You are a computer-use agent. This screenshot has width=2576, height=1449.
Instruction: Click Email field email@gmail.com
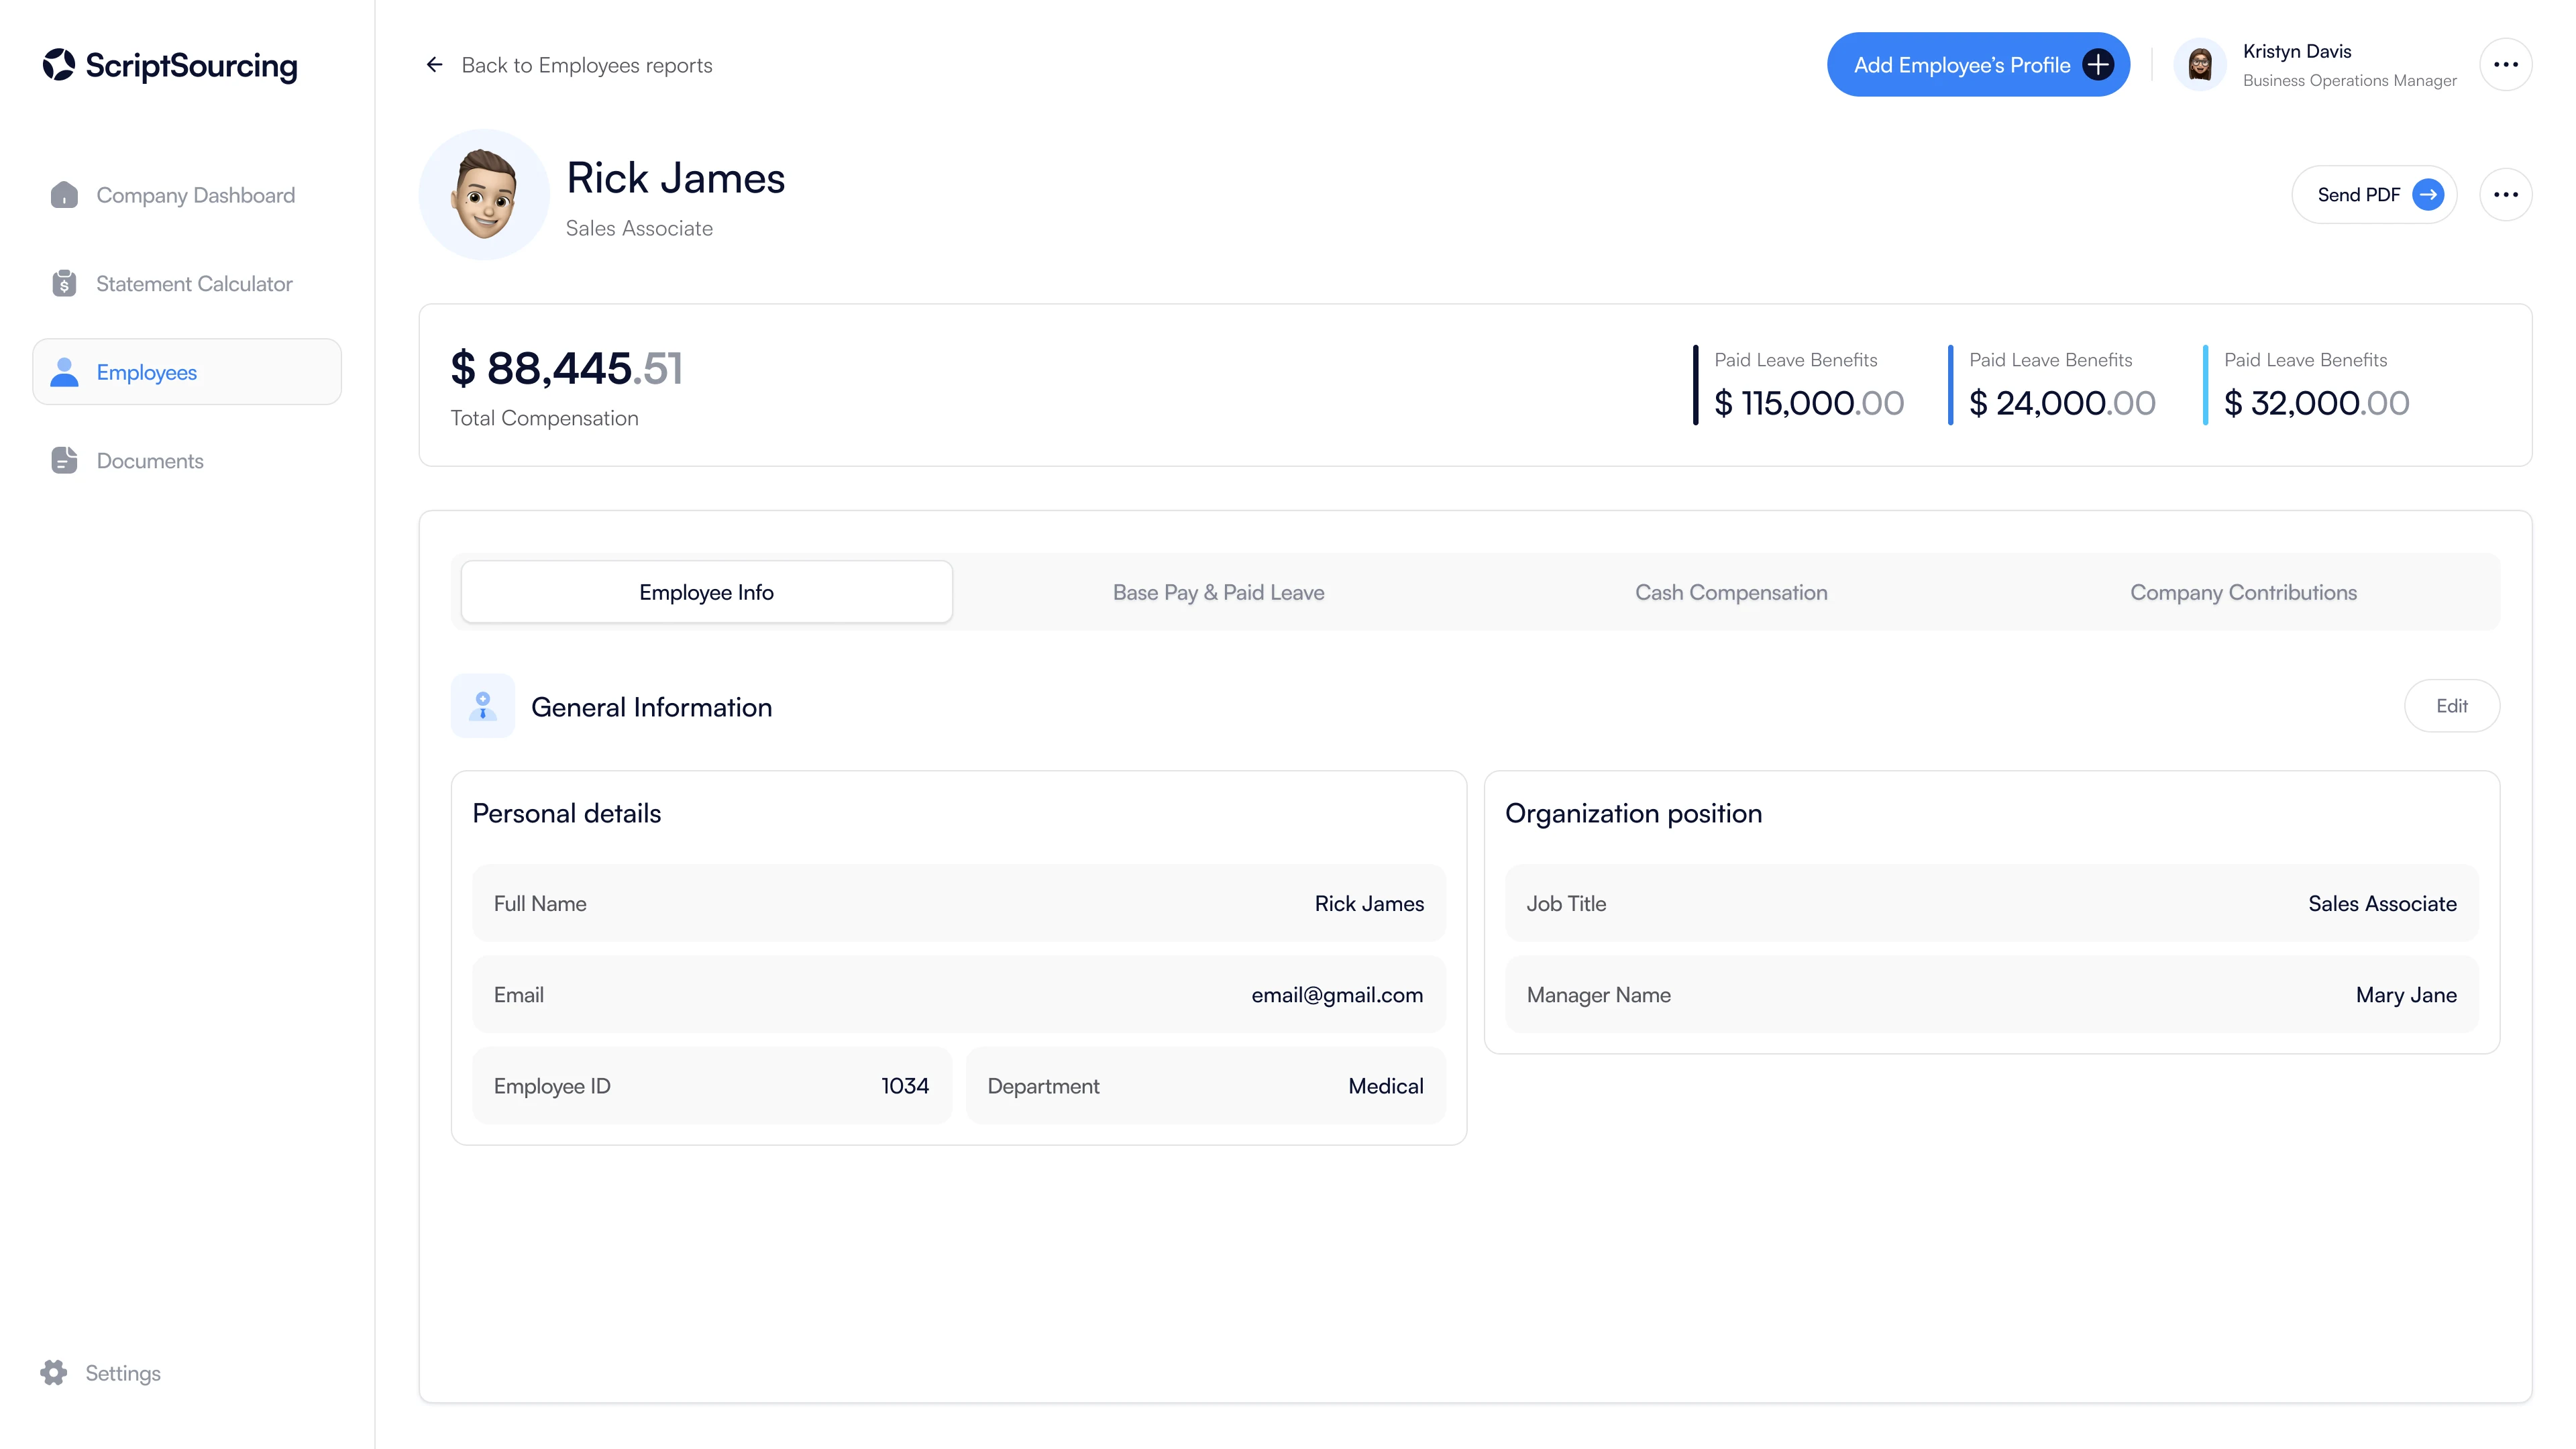pos(959,994)
